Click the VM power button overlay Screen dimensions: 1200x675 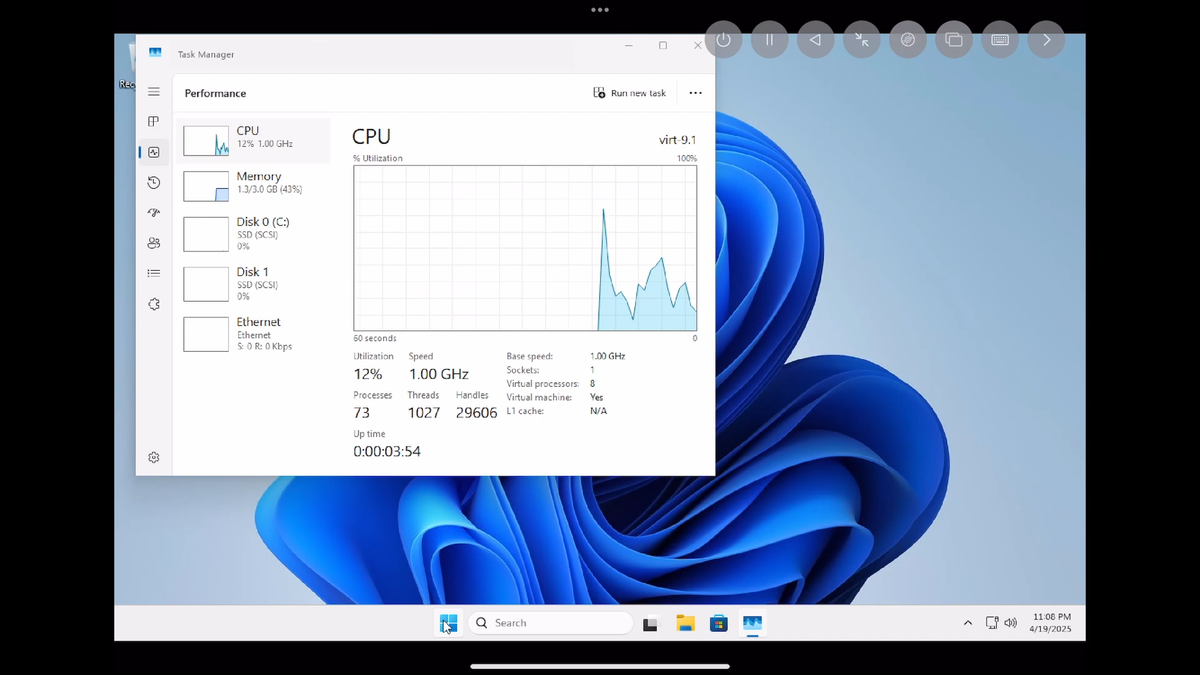(x=723, y=40)
